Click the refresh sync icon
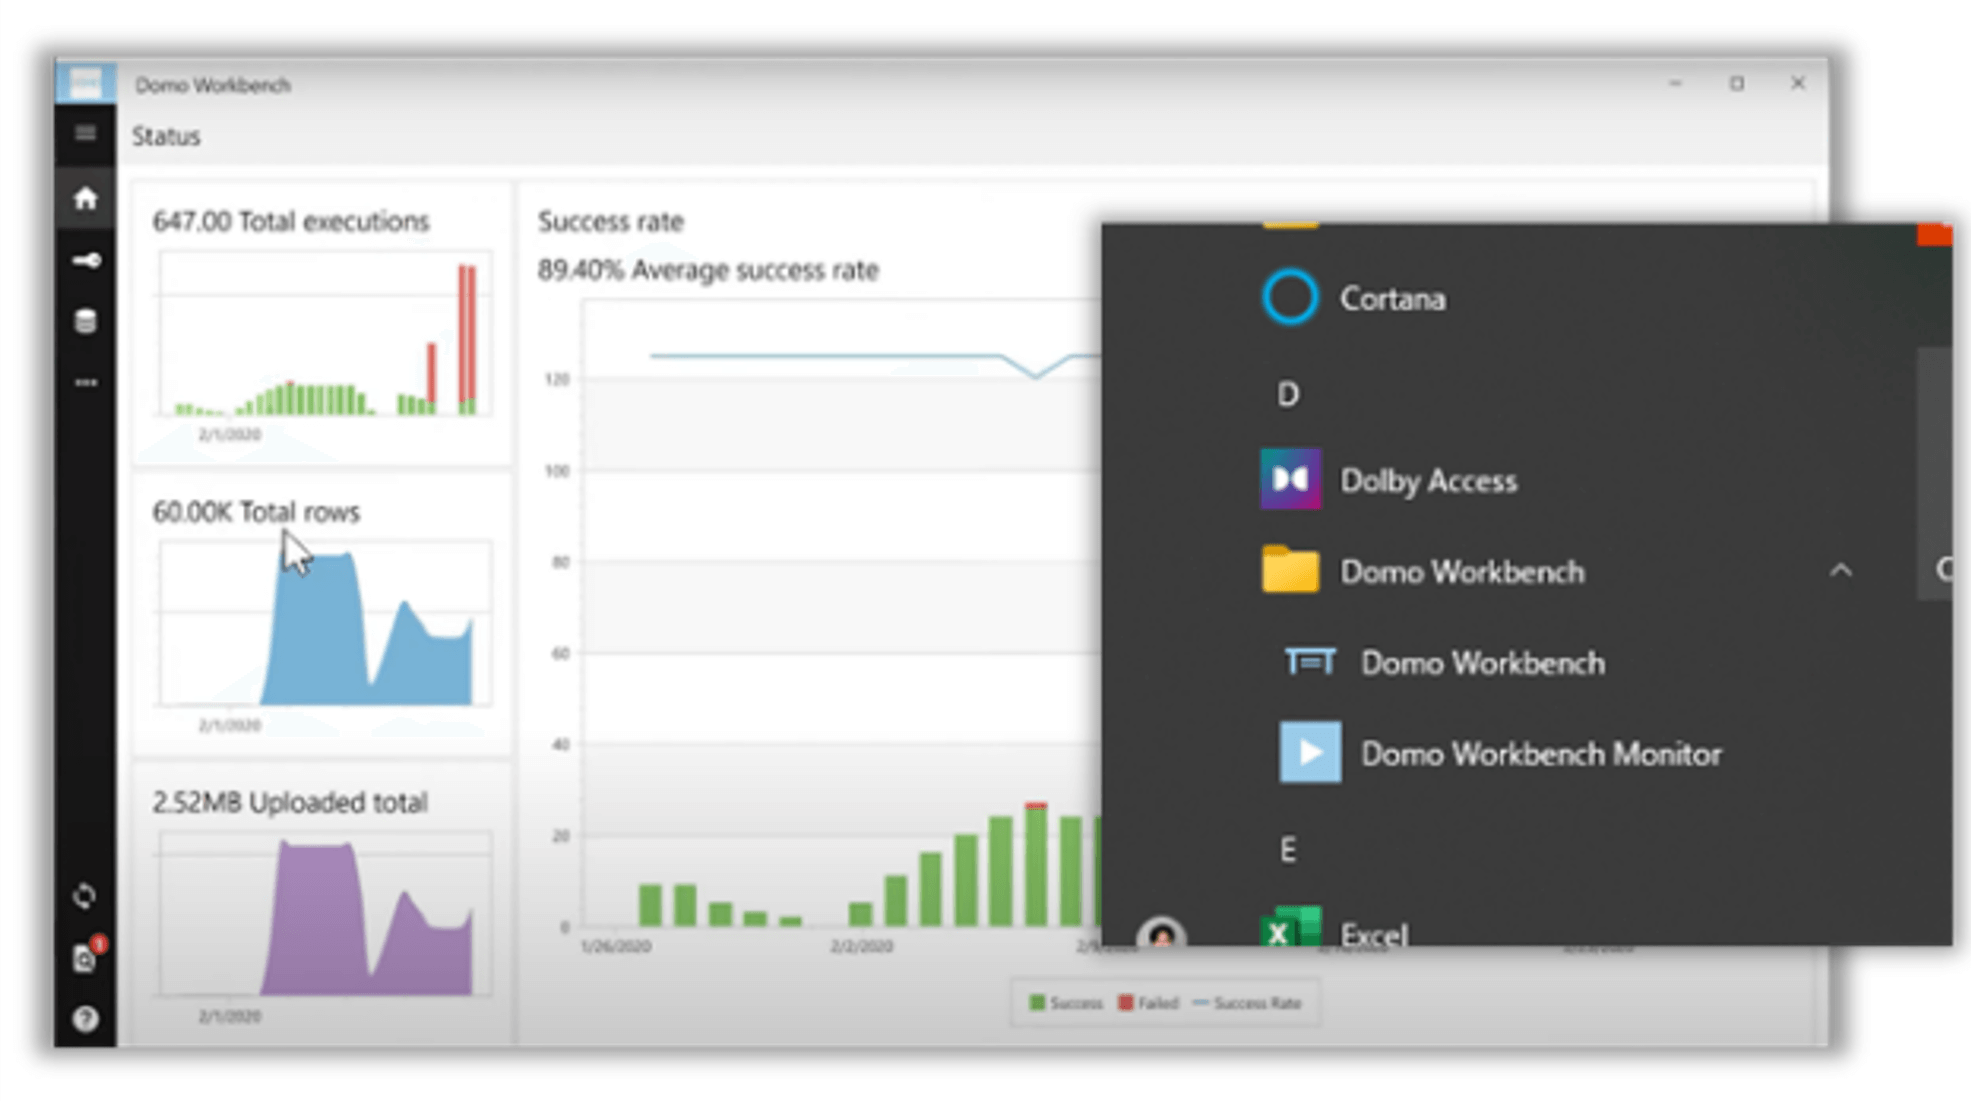Viewport: 1977px width, 1101px height. pos(85,896)
